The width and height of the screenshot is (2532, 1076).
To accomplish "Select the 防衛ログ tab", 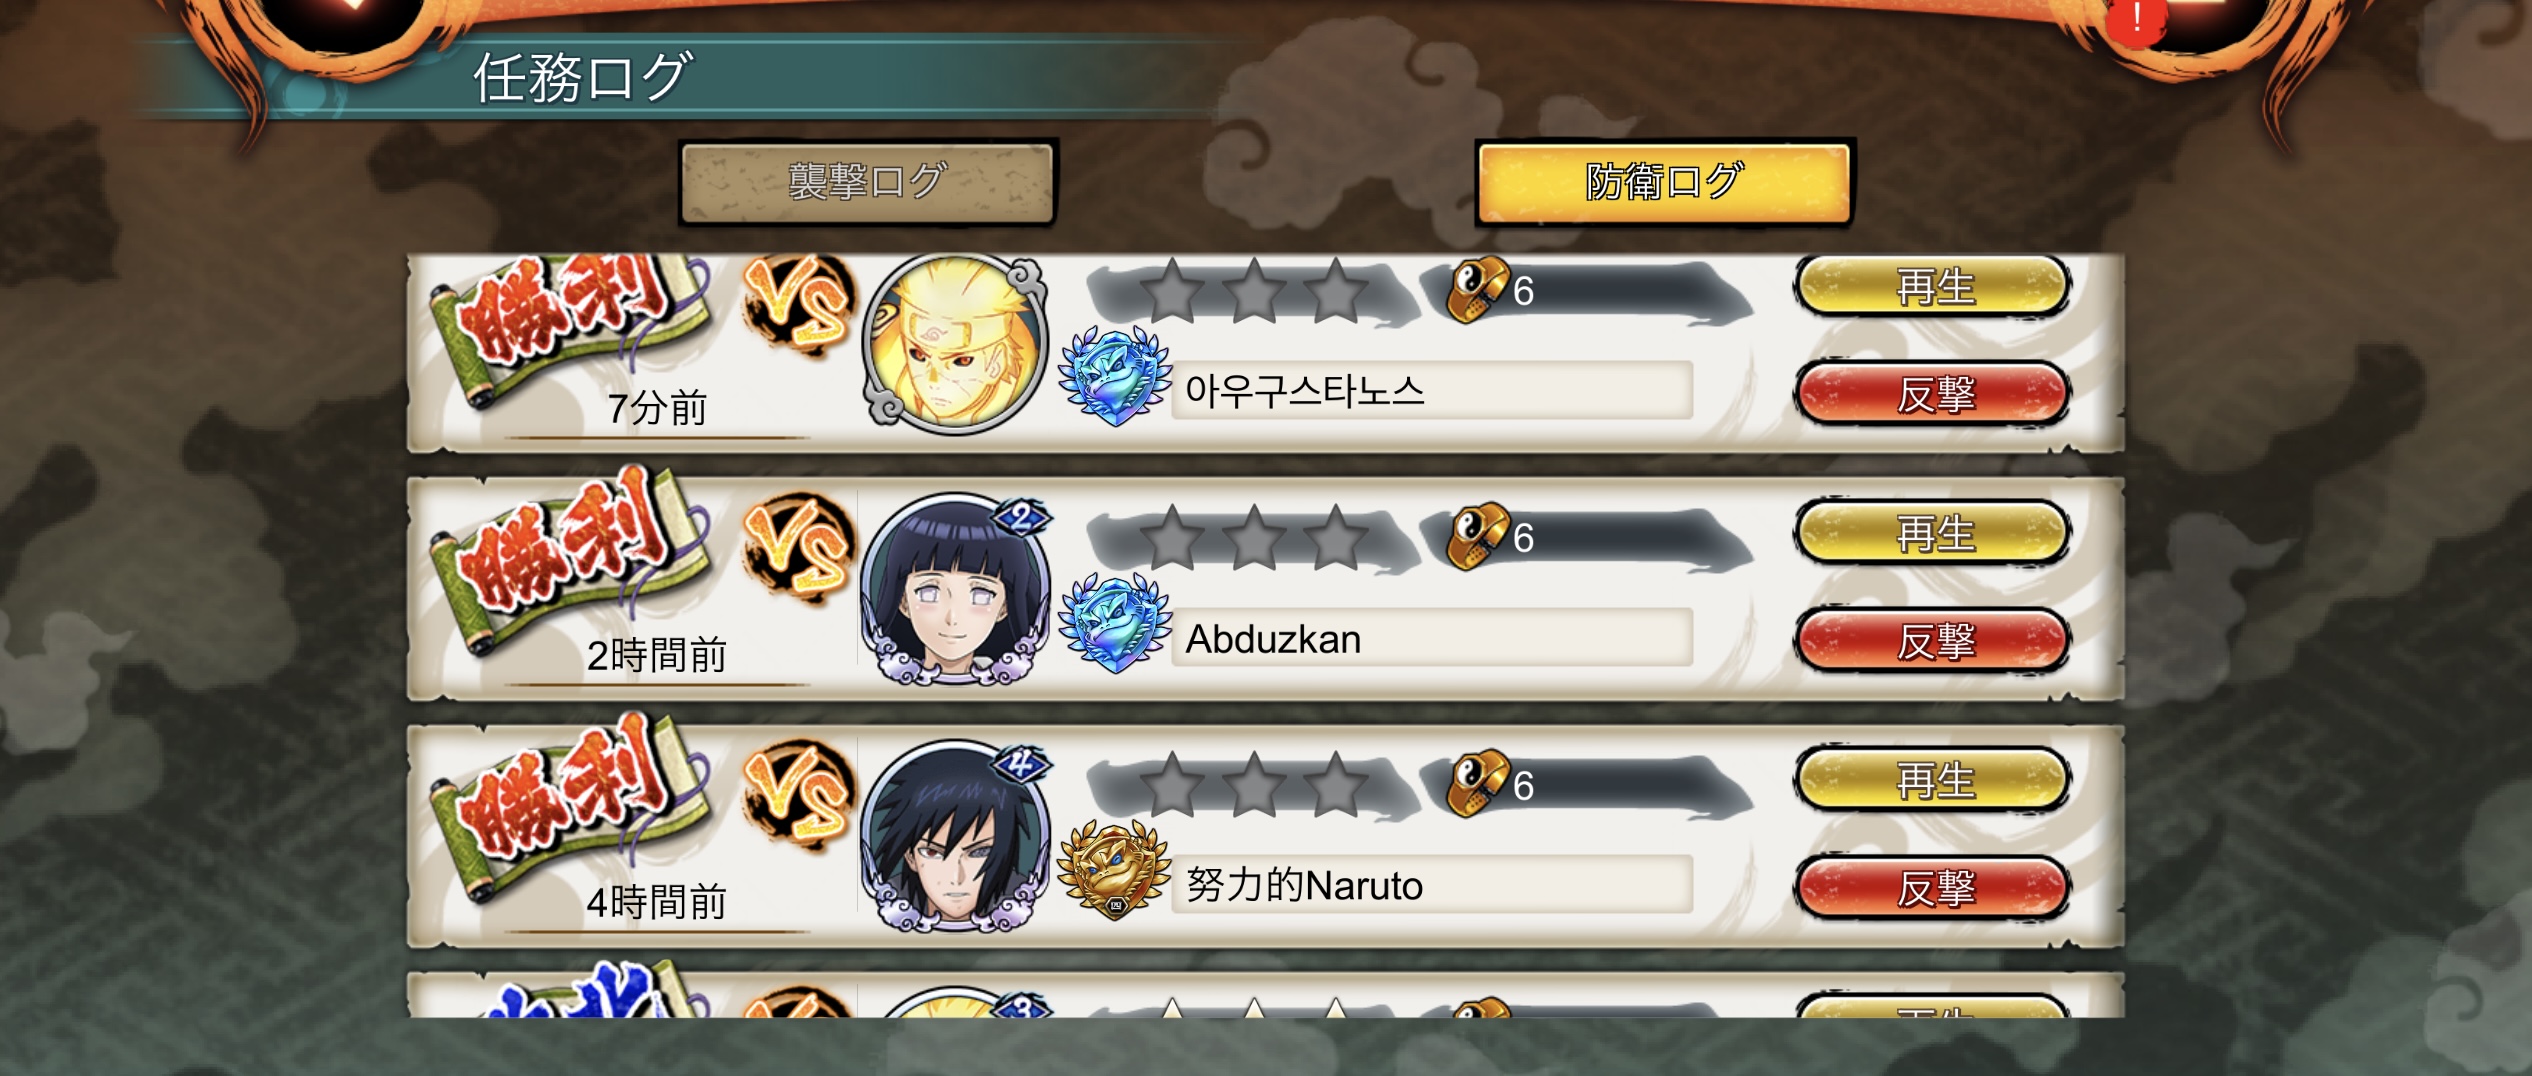I will [x=1664, y=182].
